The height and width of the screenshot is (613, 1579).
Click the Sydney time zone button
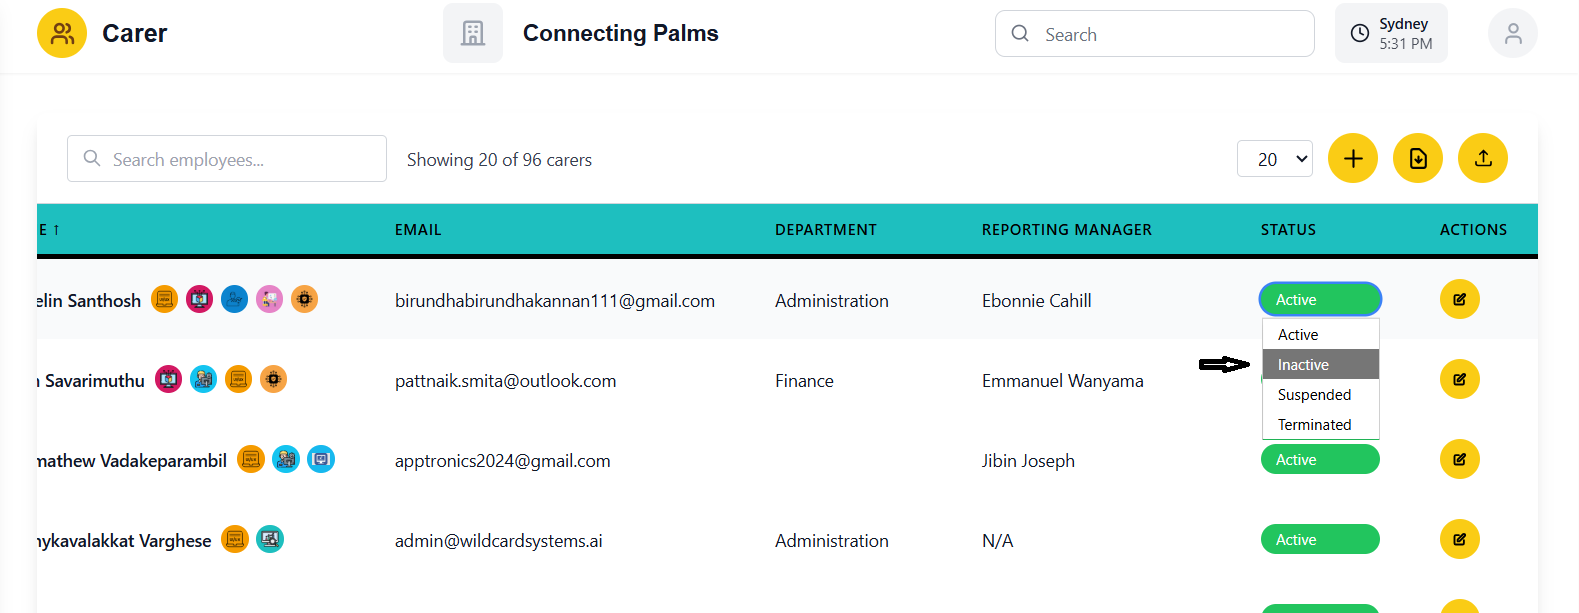pyautogui.click(x=1391, y=34)
